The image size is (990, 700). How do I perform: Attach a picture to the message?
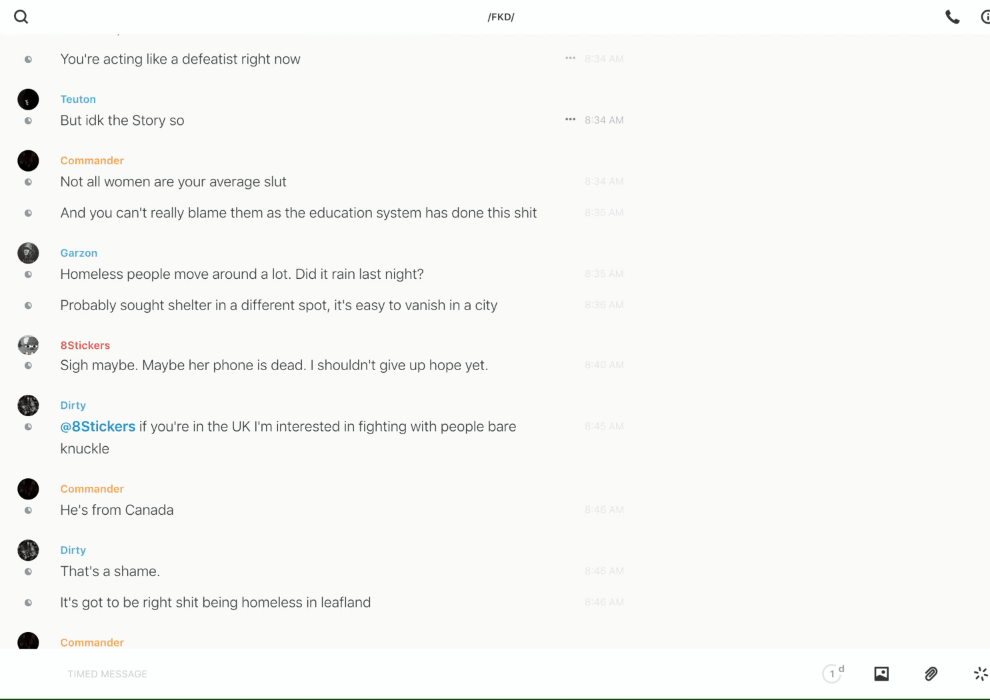pyautogui.click(x=881, y=674)
